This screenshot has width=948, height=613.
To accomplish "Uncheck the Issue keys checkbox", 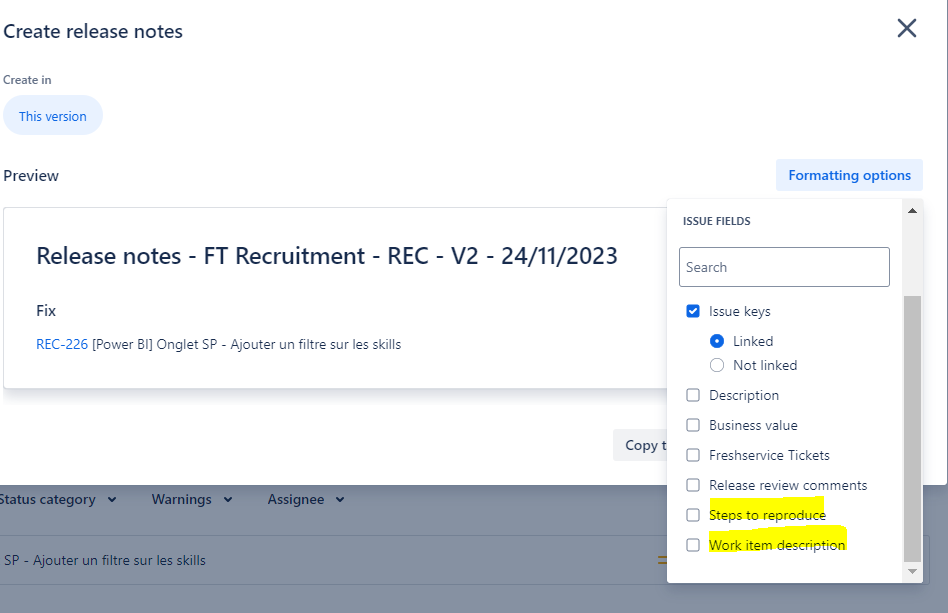I will click(693, 311).
